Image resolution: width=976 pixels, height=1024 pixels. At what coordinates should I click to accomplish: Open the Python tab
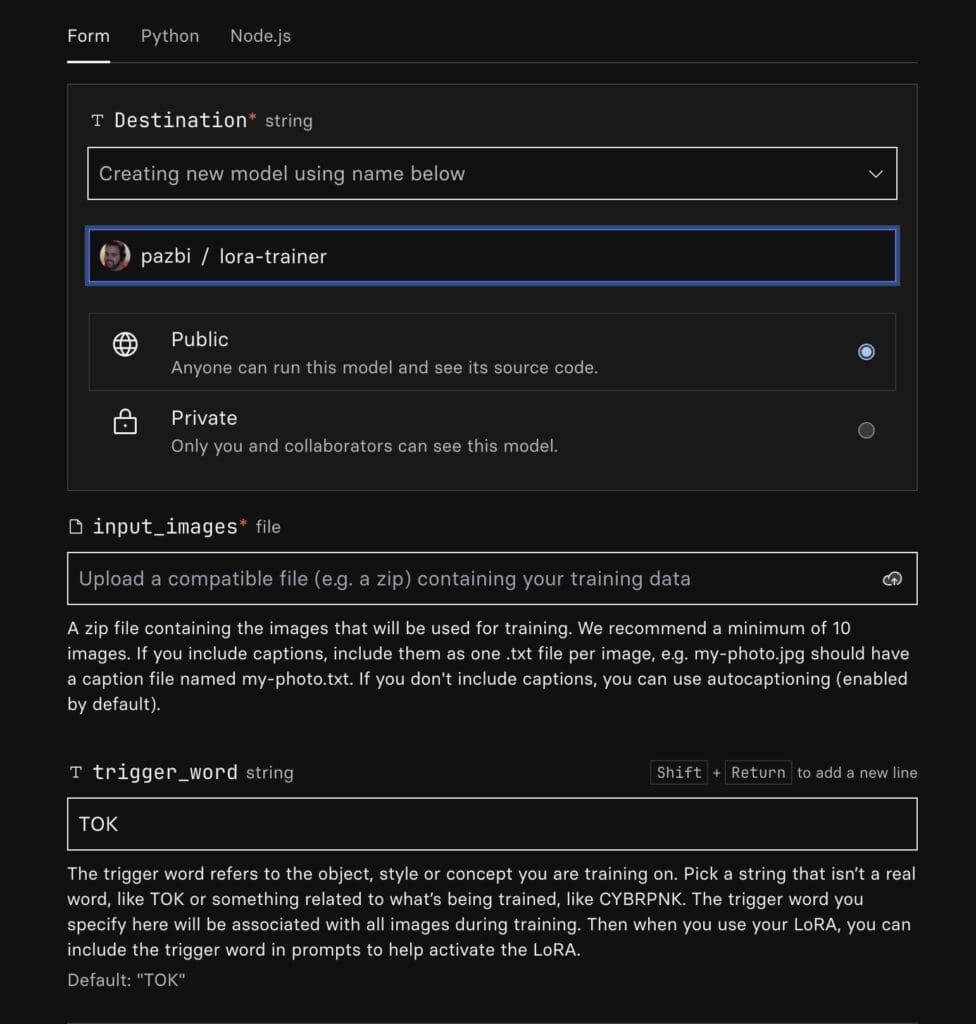pos(170,36)
